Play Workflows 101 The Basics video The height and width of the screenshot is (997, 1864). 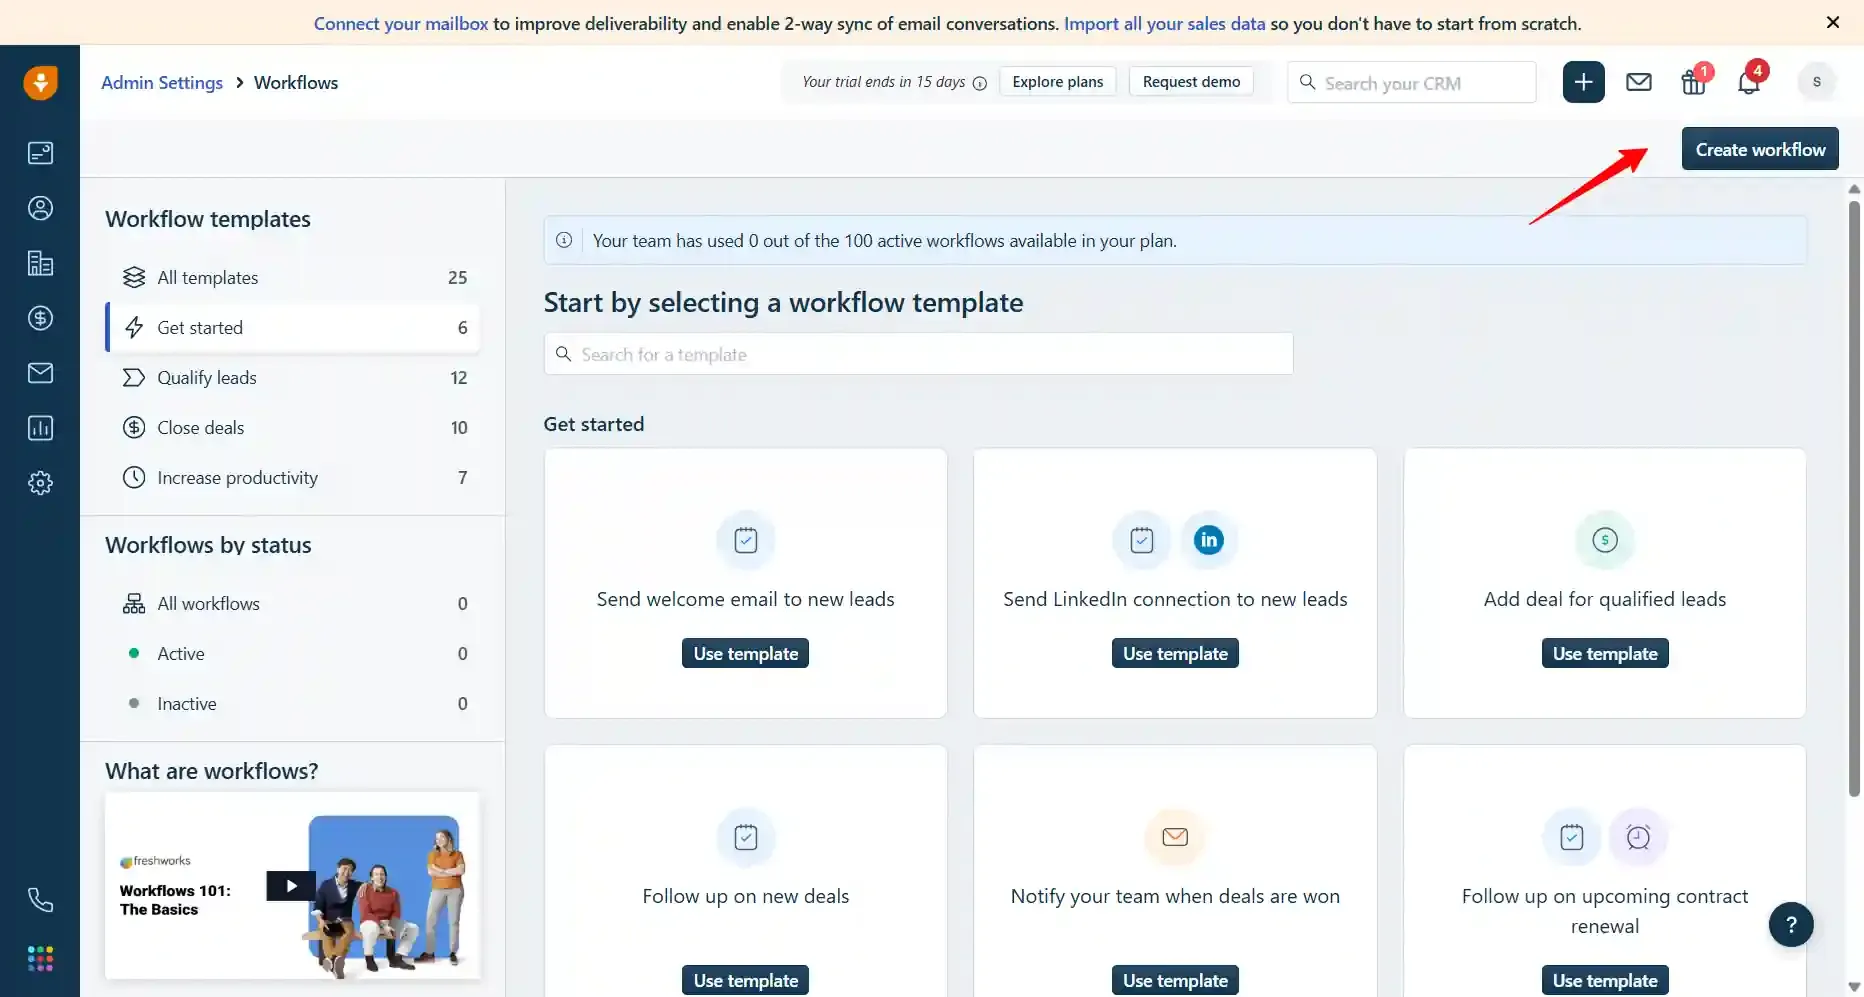[291, 885]
